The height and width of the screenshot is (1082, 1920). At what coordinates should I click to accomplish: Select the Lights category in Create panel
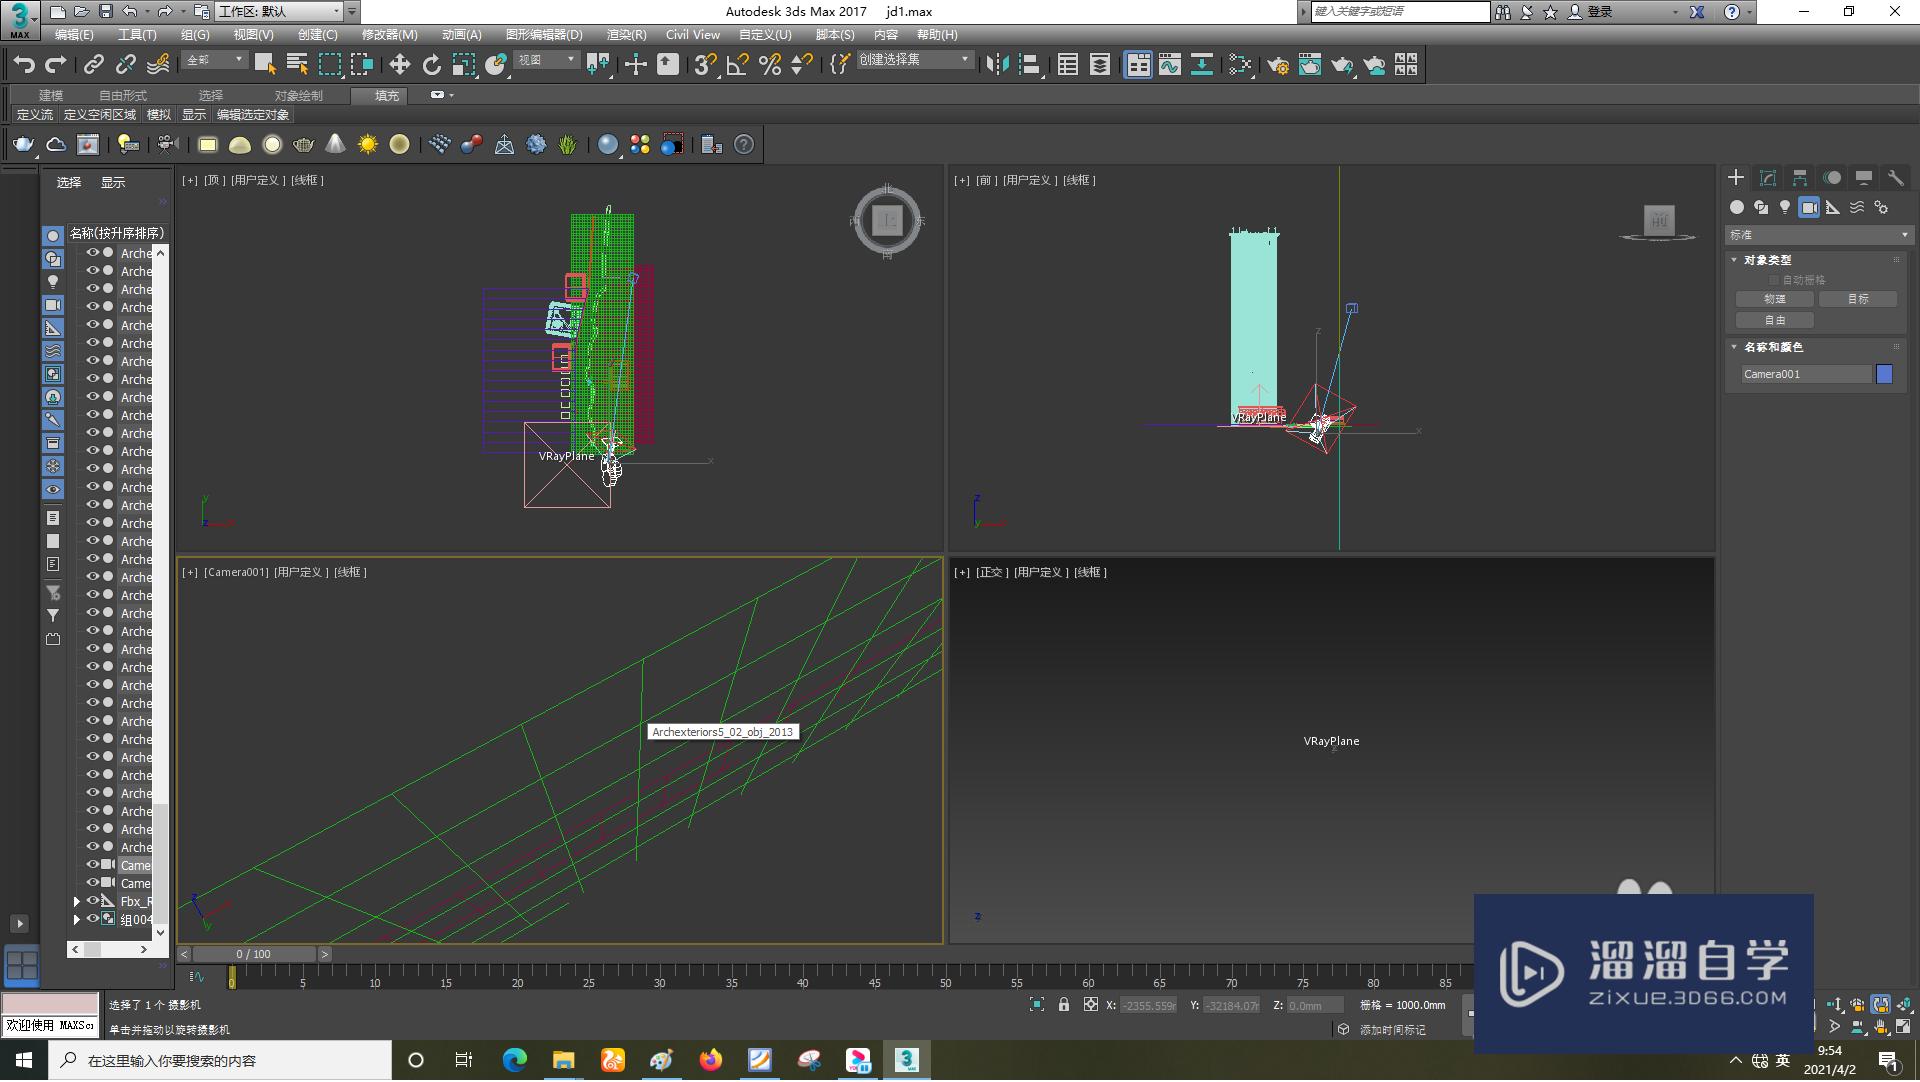[x=1785, y=207]
